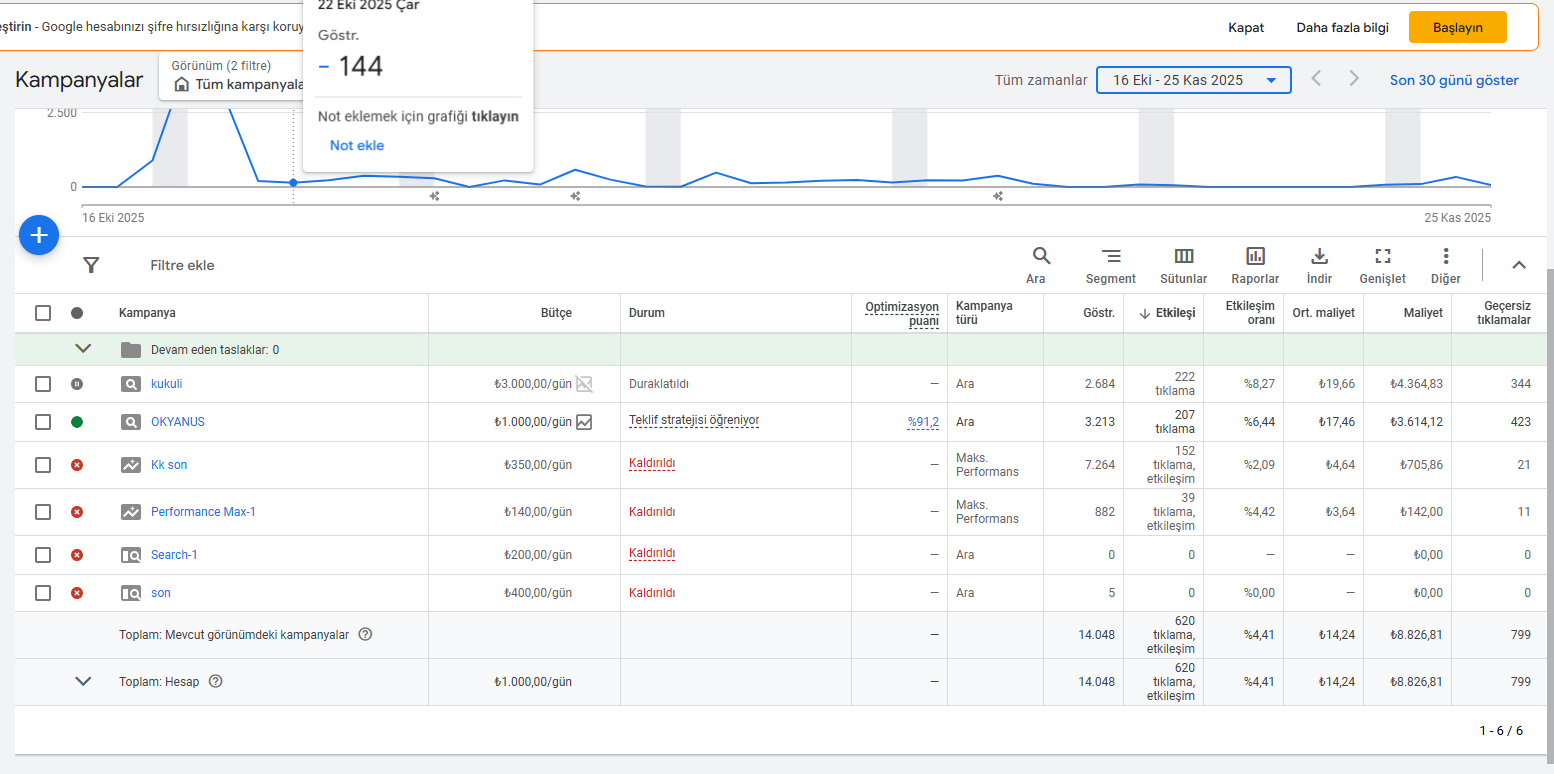
Task: Click the Maliyet column header
Action: [x=1422, y=313]
